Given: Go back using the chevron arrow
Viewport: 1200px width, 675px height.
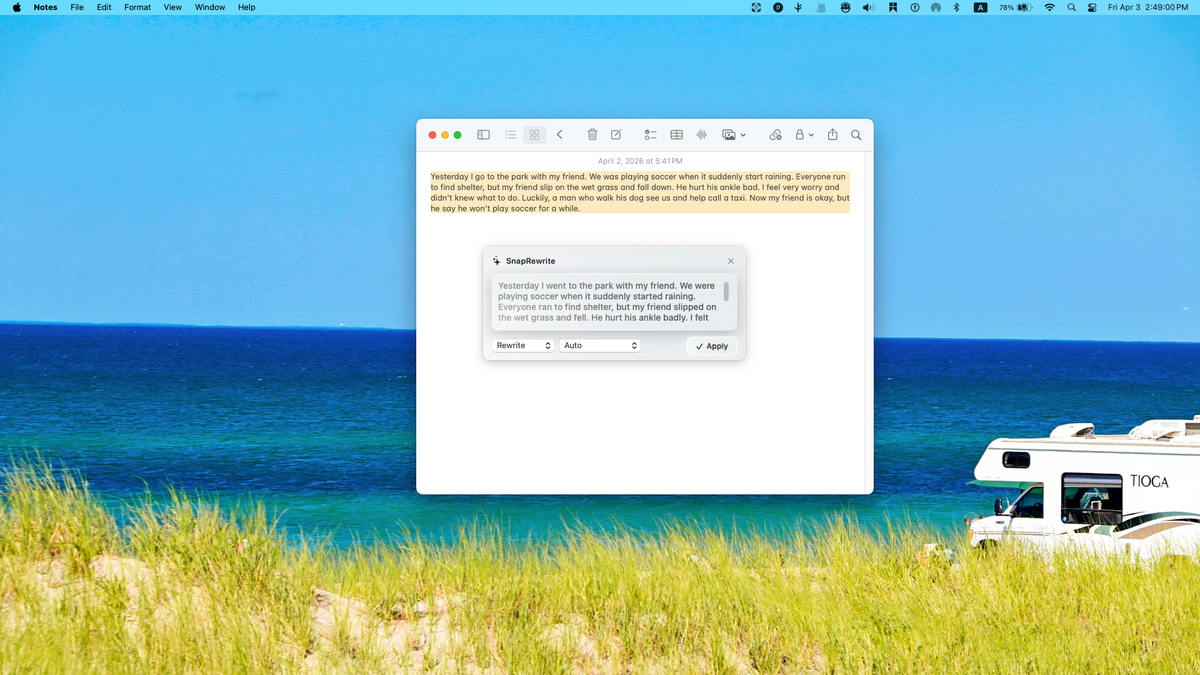Looking at the screenshot, I should (x=559, y=134).
